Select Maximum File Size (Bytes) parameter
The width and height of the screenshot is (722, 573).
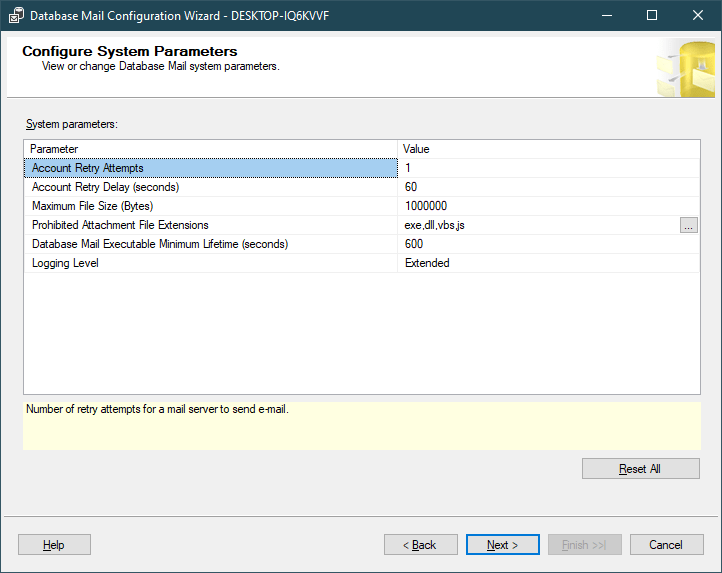[x=211, y=206]
